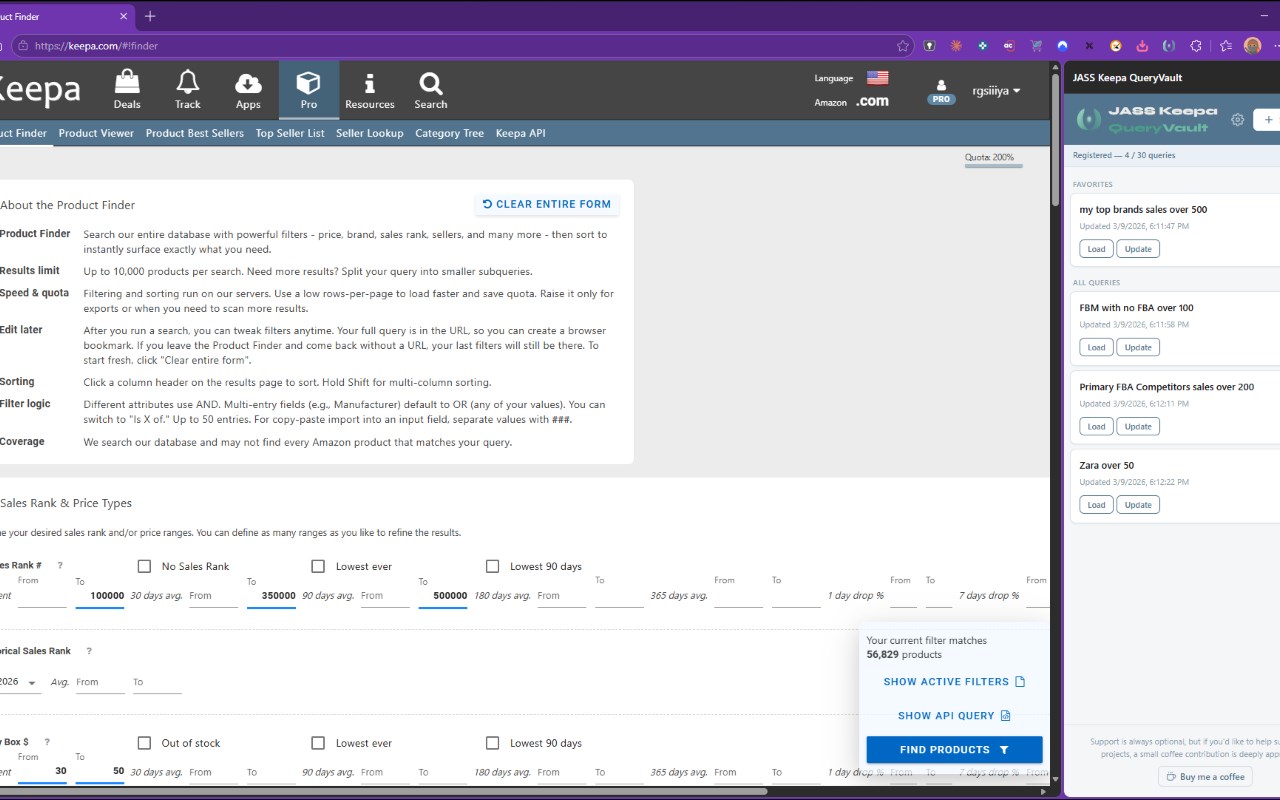Check the Out of stock checkbox
1280x800 pixels.
point(144,743)
